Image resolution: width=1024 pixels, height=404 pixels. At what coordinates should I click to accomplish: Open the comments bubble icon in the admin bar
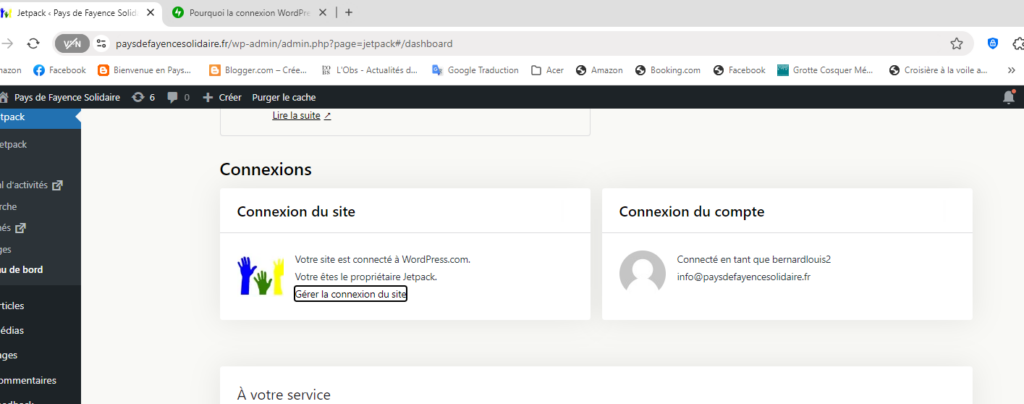(x=178, y=97)
